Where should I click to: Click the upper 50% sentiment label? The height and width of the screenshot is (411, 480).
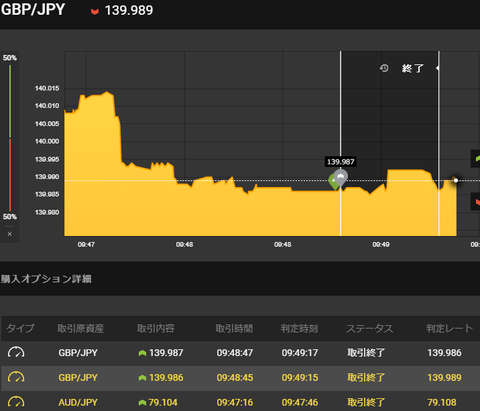pyautogui.click(x=10, y=58)
